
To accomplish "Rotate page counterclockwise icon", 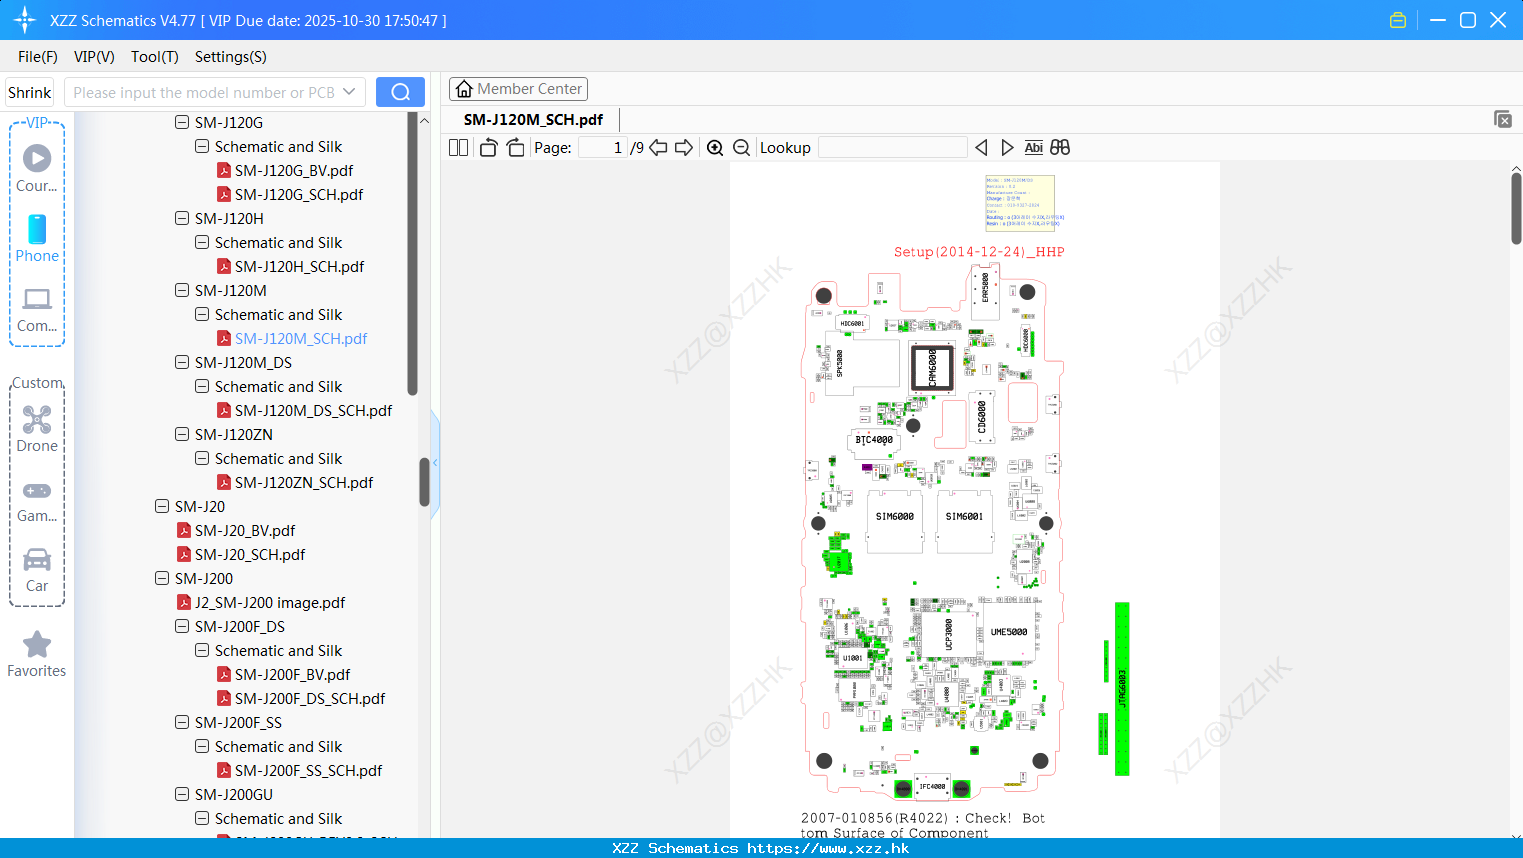I will 488,148.
